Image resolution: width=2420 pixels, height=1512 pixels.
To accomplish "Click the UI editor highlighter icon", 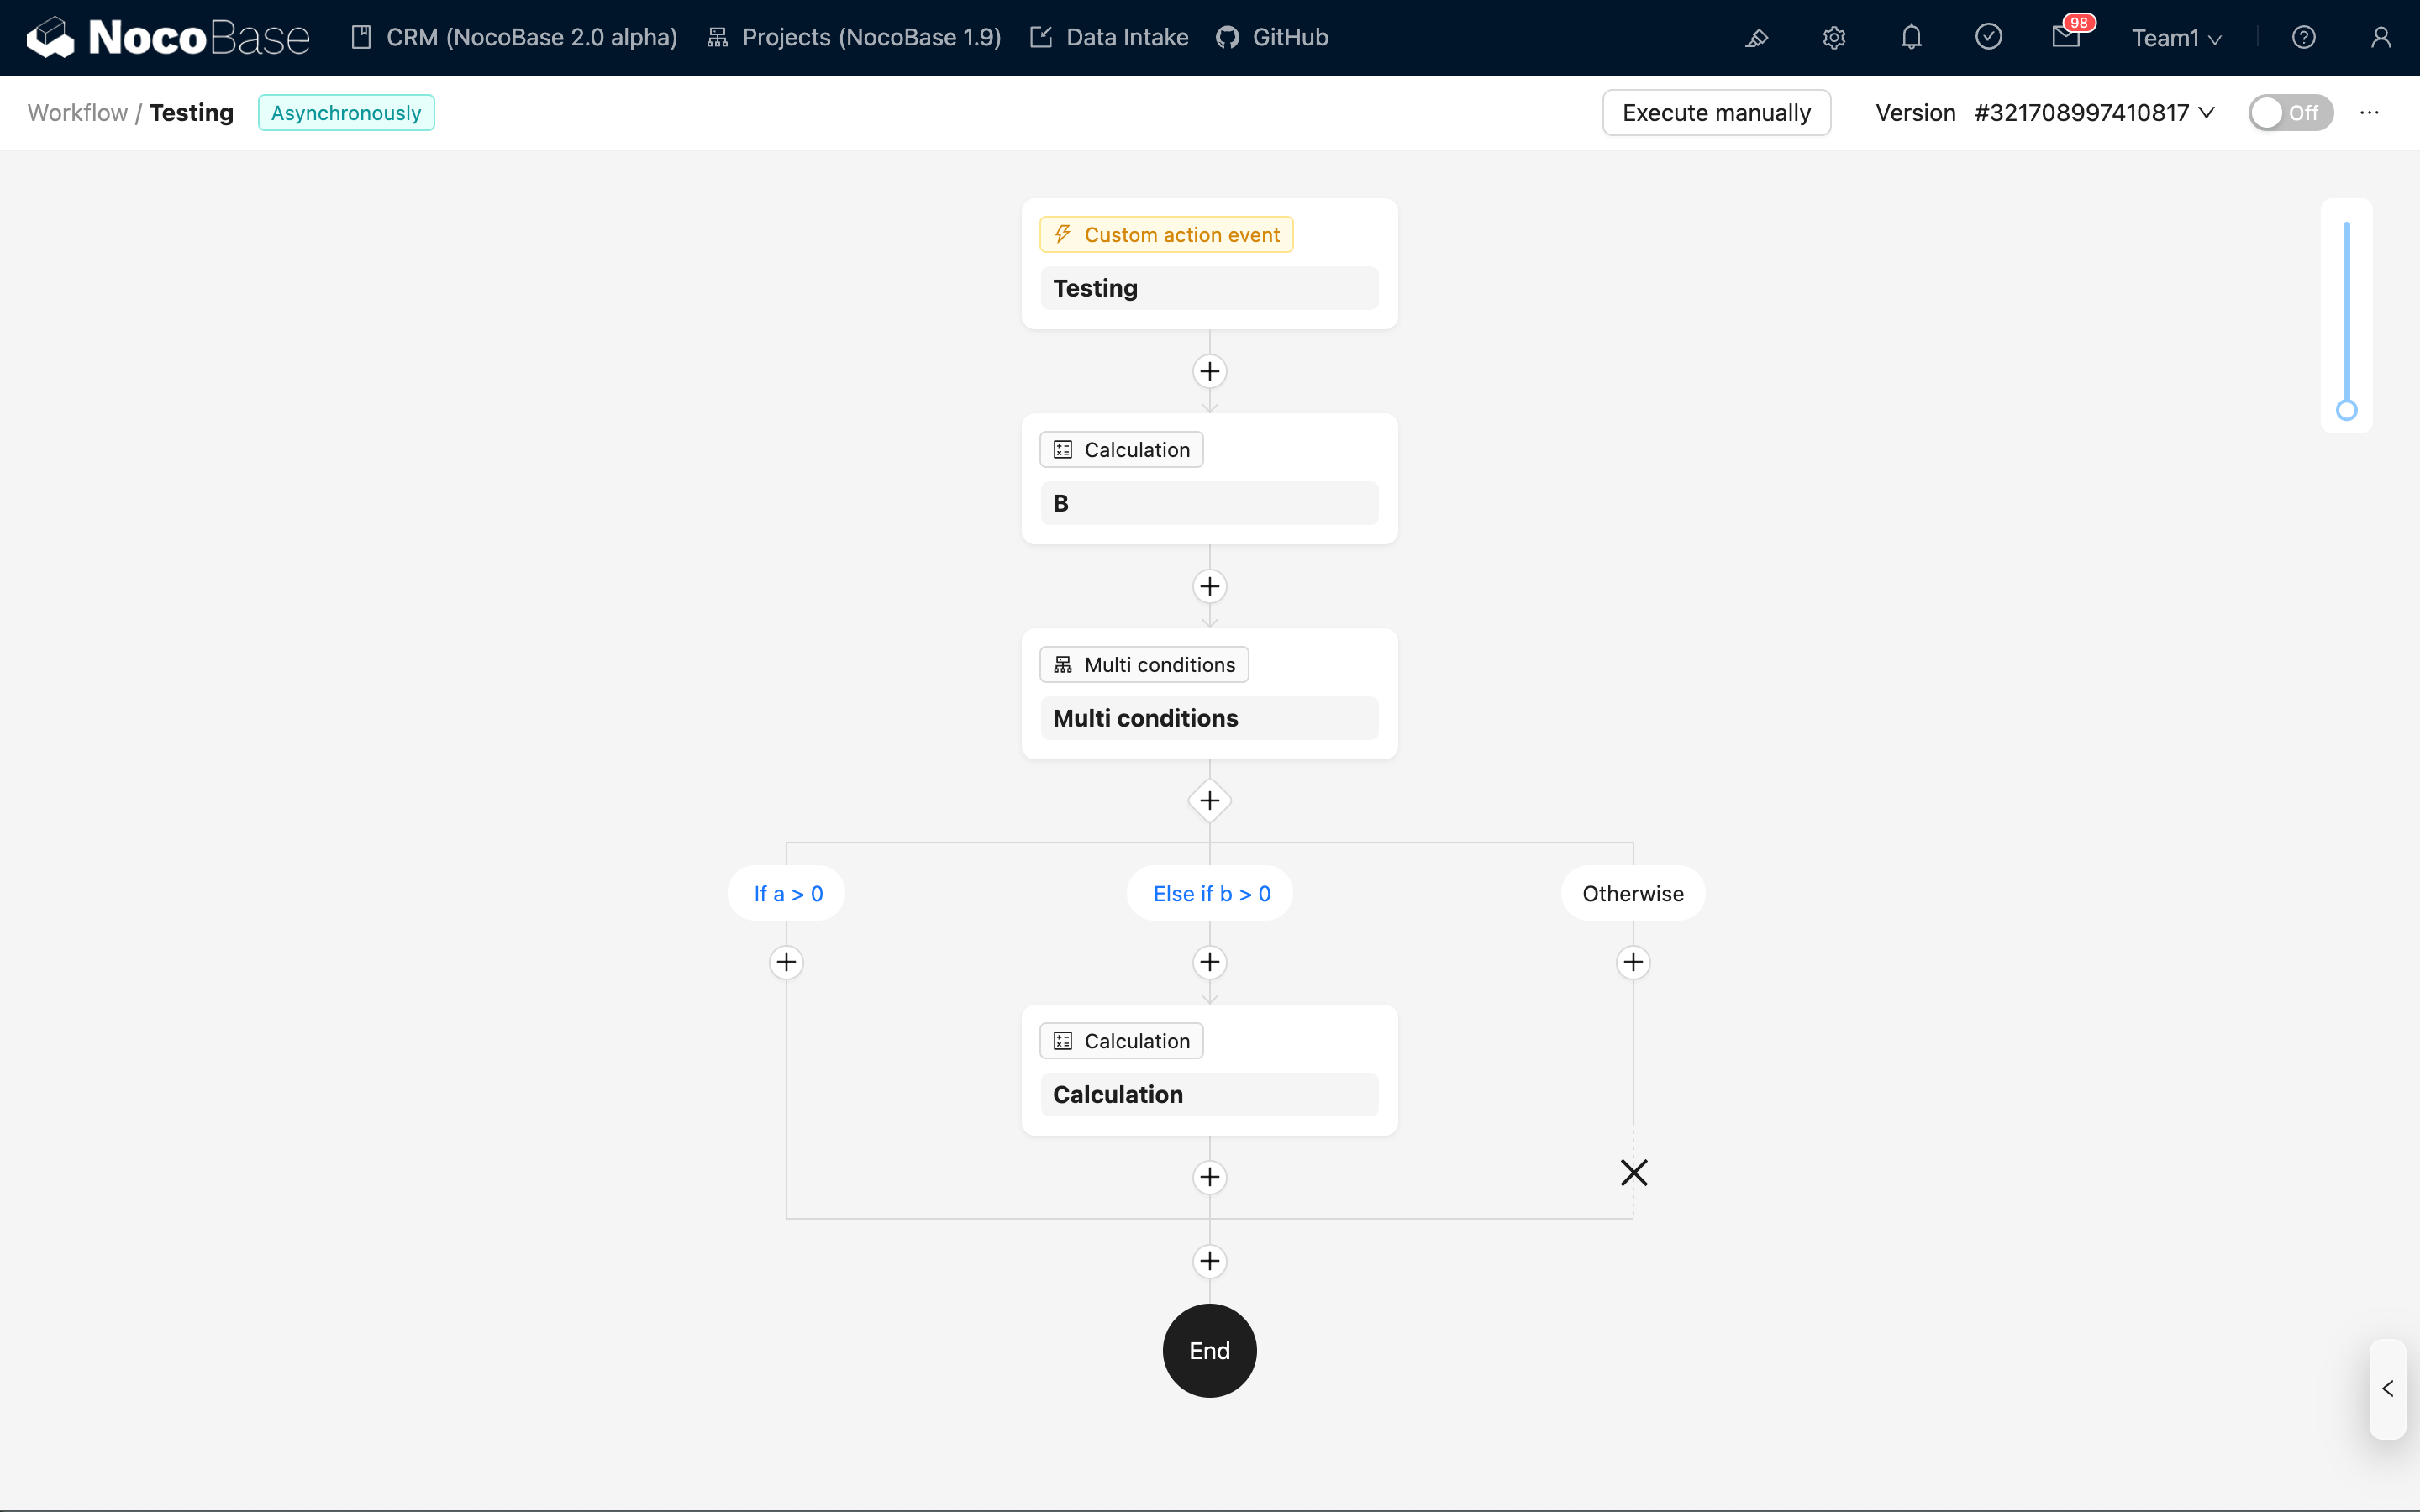I will point(1756,38).
